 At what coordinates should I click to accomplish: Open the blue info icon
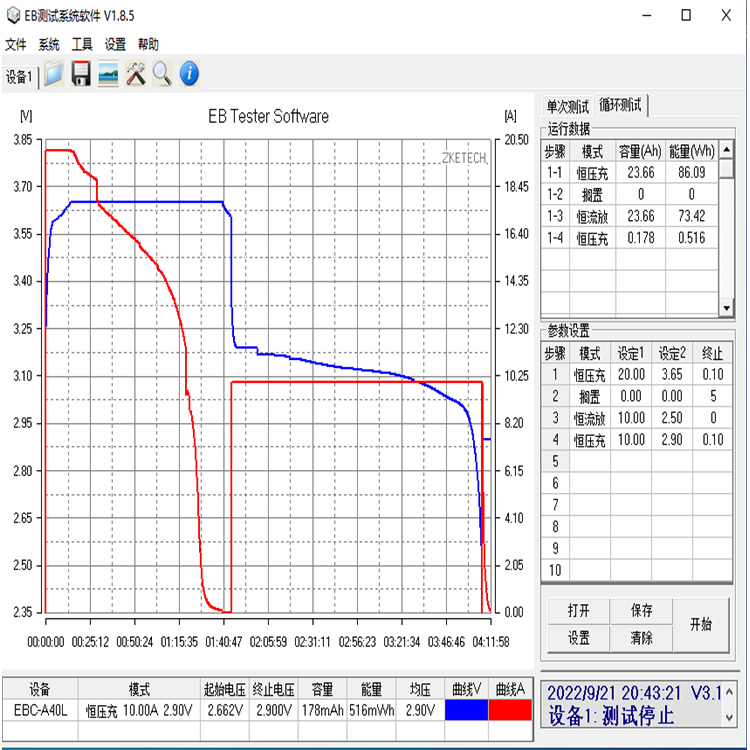pyautogui.click(x=188, y=74)
